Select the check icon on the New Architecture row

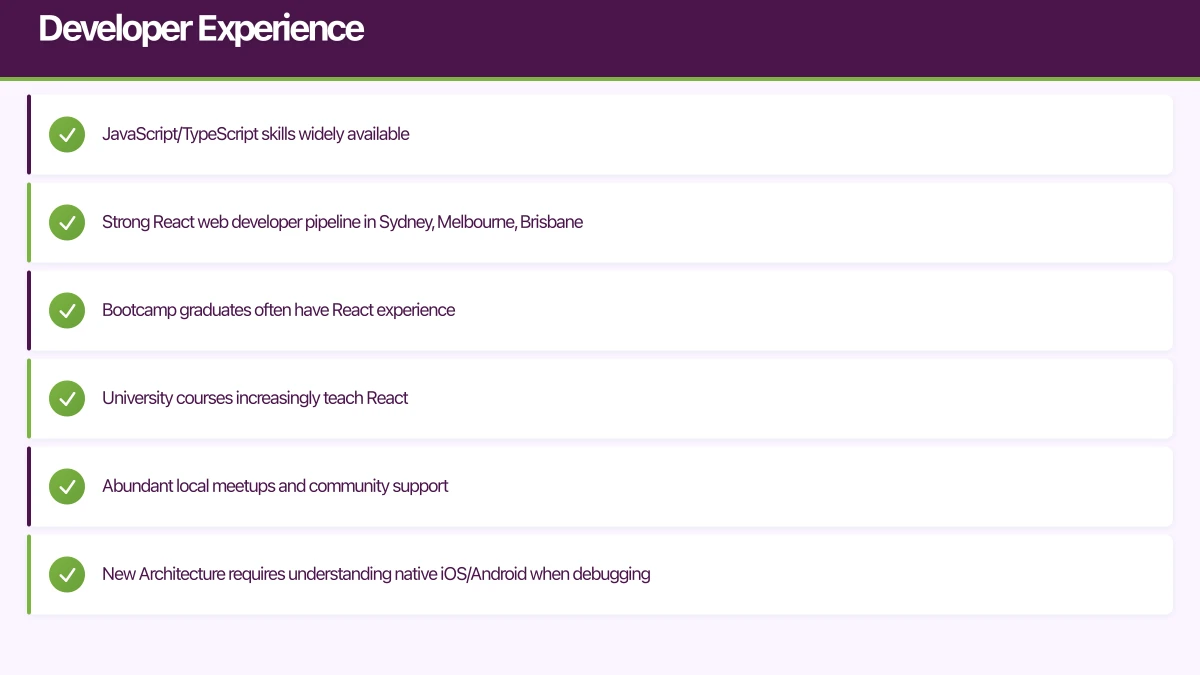coord(67,574)
